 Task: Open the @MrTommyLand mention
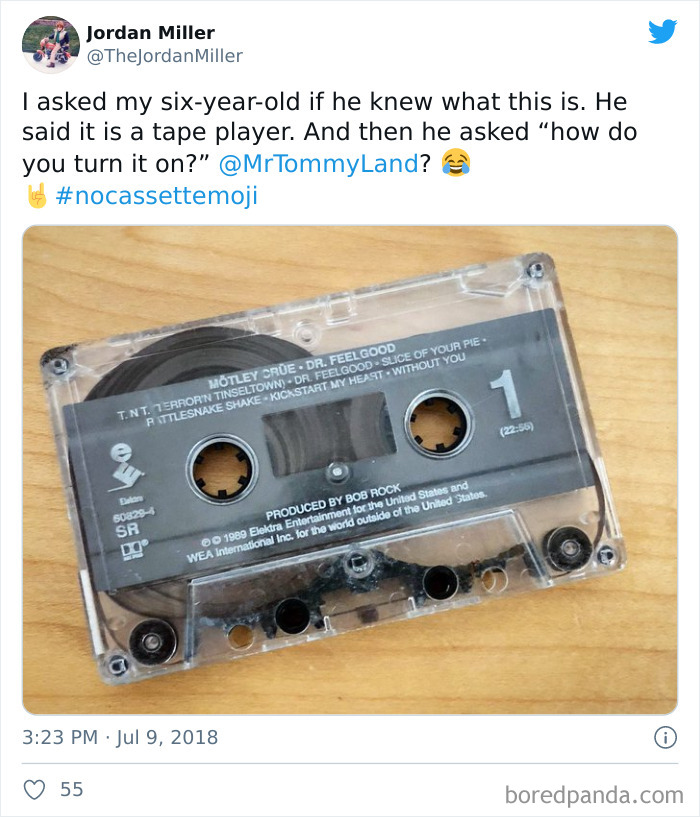point(318,164)
